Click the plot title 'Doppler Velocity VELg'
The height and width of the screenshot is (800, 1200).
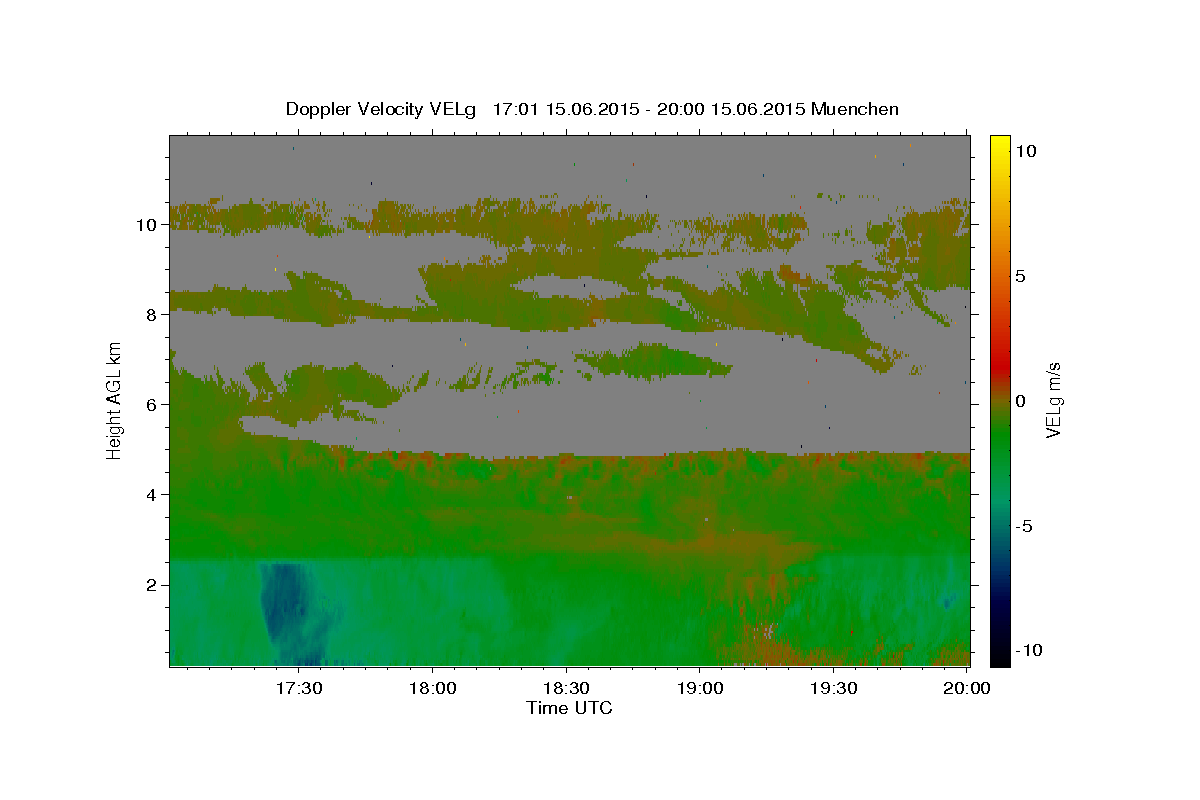coord(383,109)
